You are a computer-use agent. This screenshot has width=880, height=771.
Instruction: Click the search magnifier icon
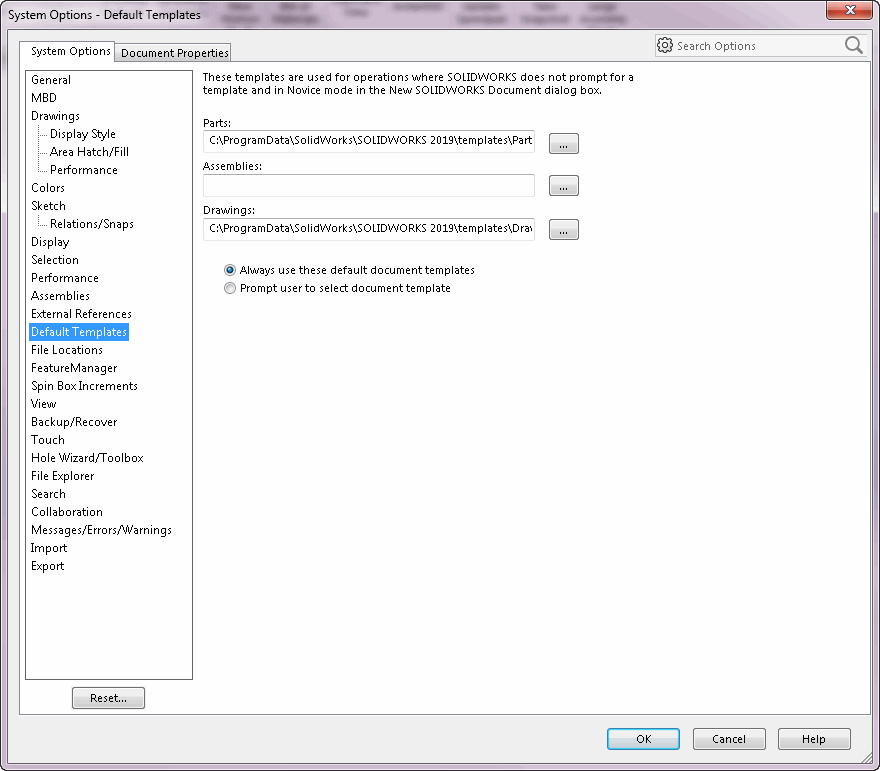click(853, 45)
